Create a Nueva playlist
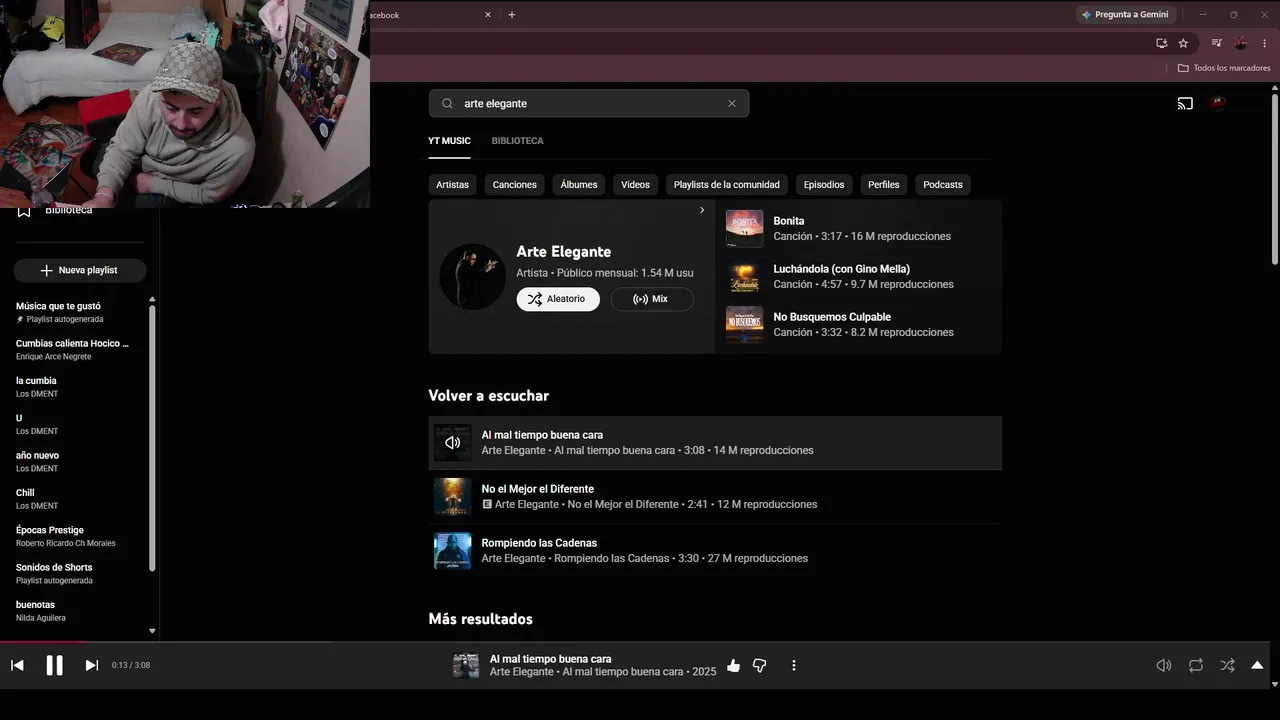This screenshot has width=1280, height=720. click(x=80, y=270)
